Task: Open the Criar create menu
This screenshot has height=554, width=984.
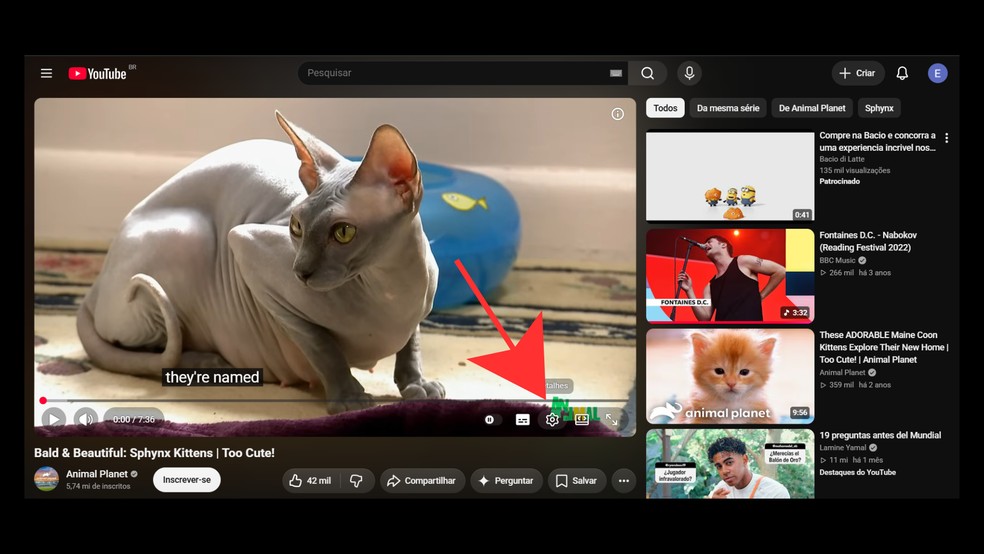Action: 858,73
